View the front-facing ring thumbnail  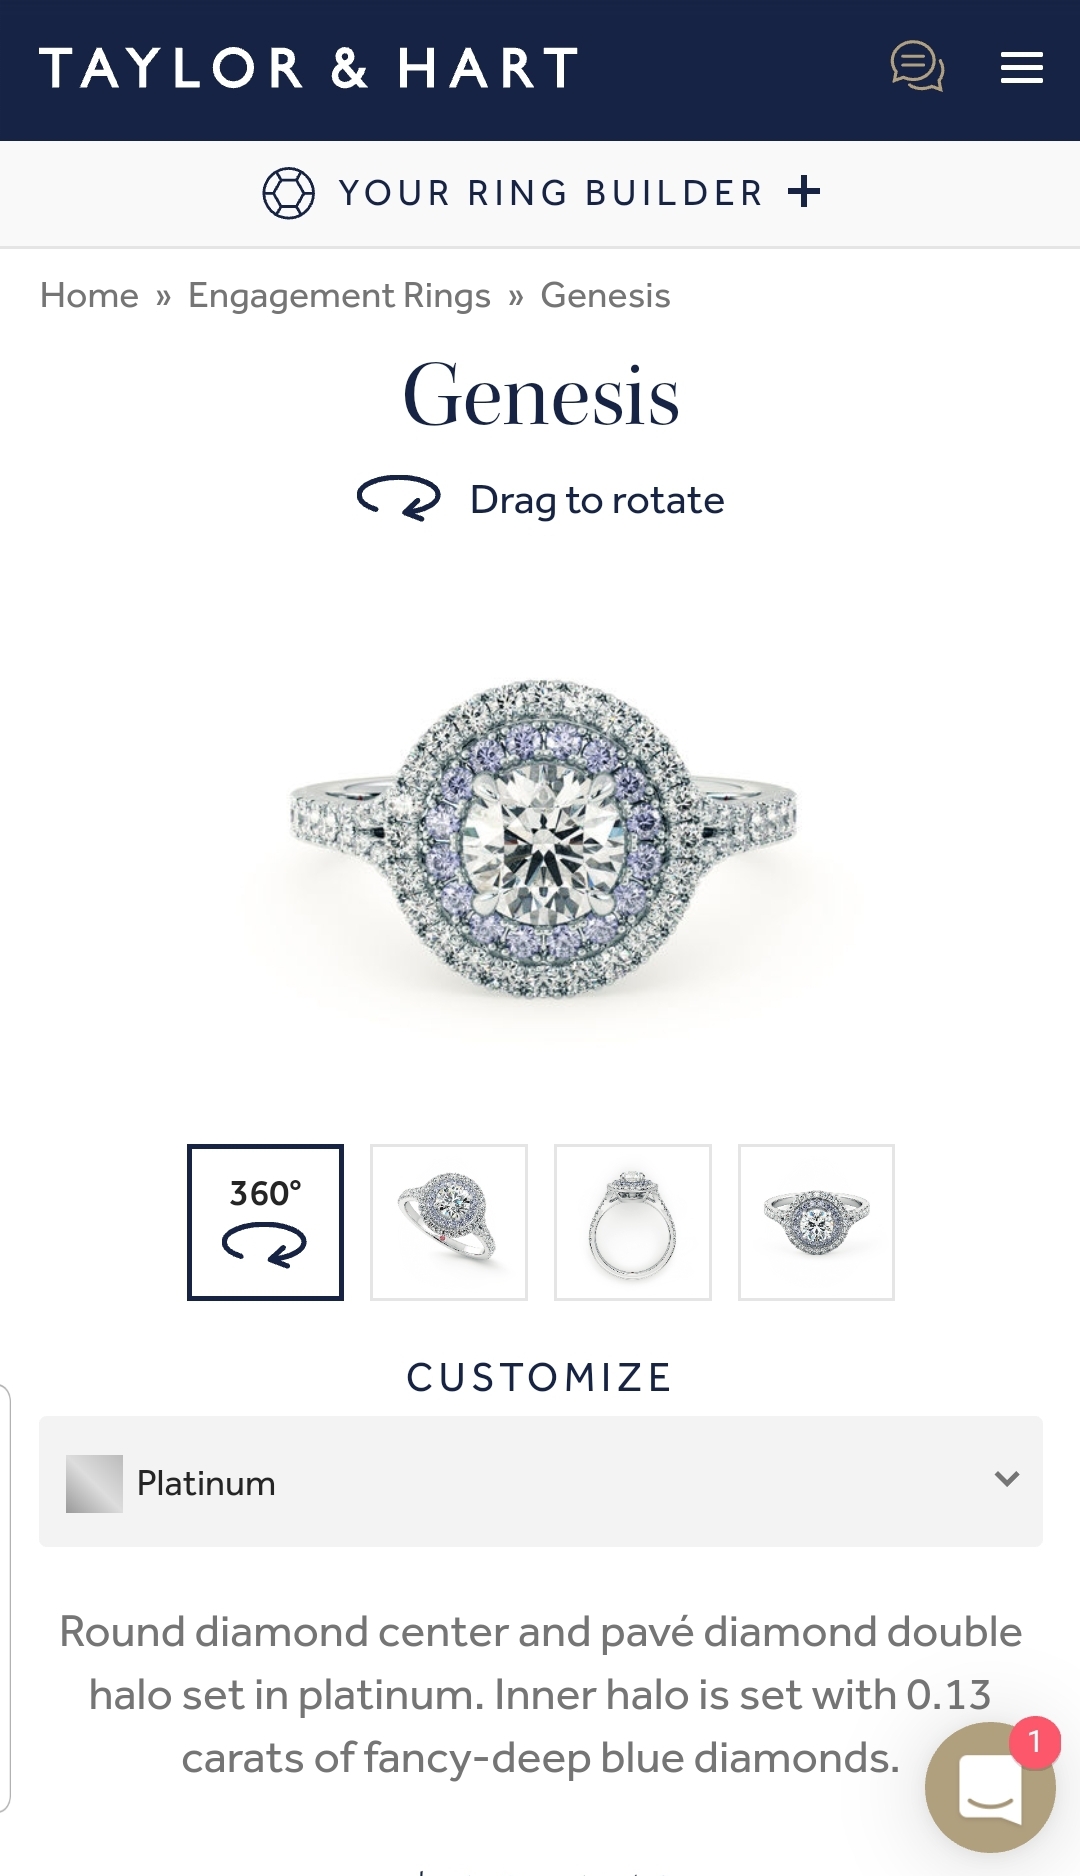[x=816, y=1222]
